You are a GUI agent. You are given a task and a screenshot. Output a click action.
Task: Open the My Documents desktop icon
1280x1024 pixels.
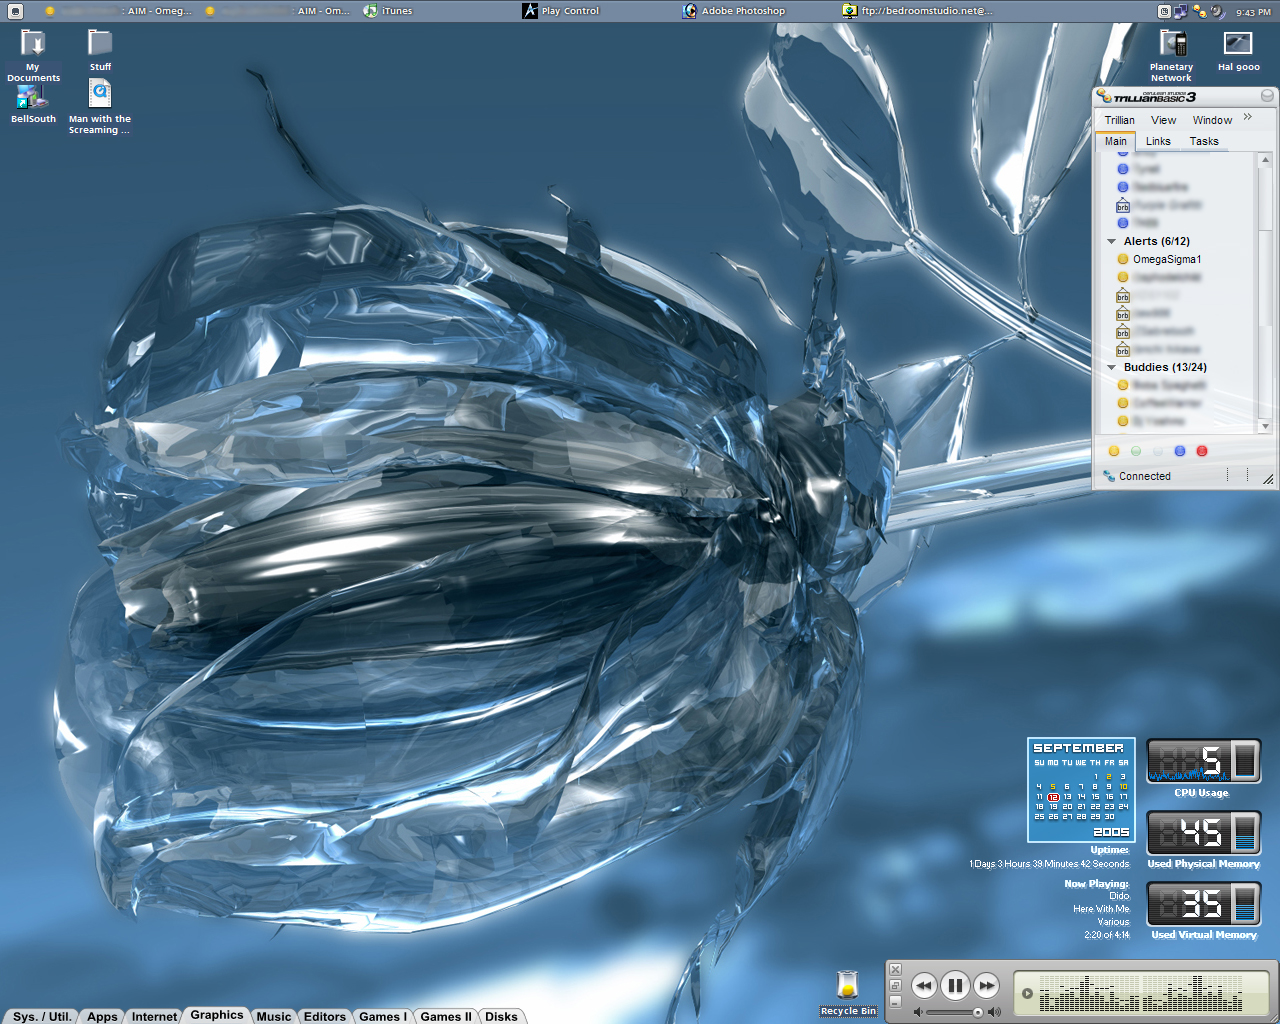pyautogui.click(x=33, y=54)
